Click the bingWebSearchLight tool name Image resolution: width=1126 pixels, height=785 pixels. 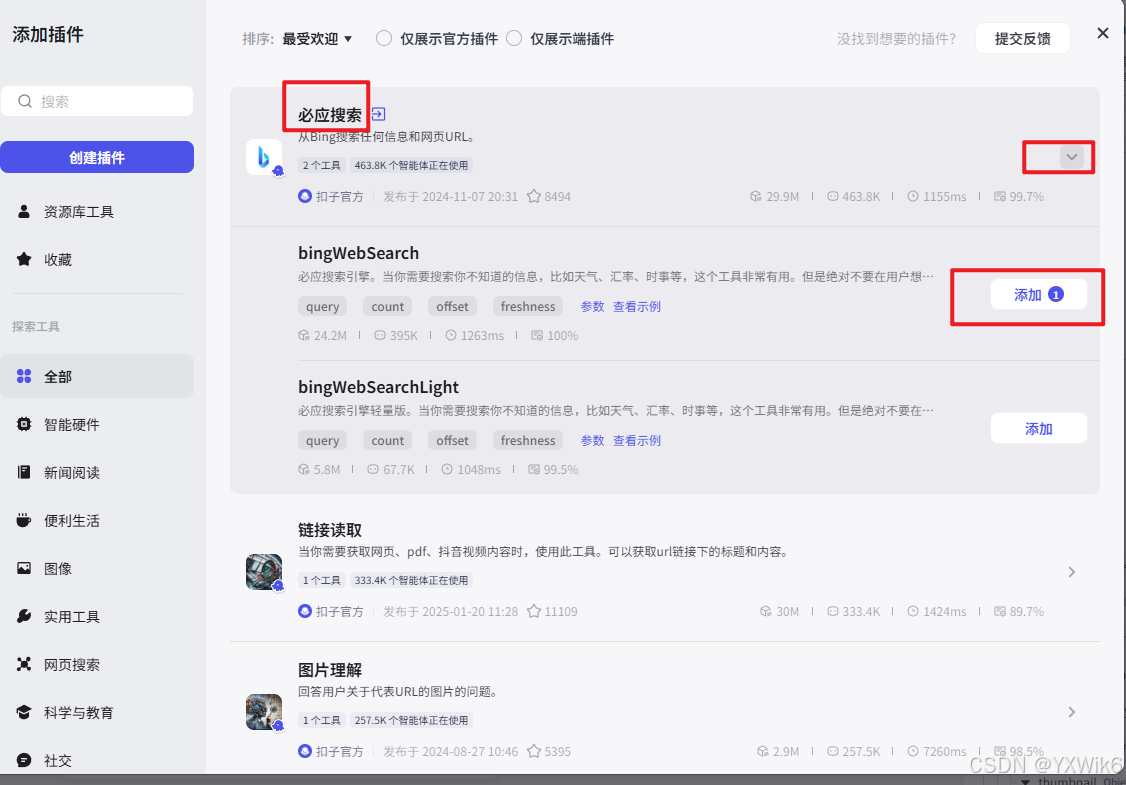click(x=378, y=387)
